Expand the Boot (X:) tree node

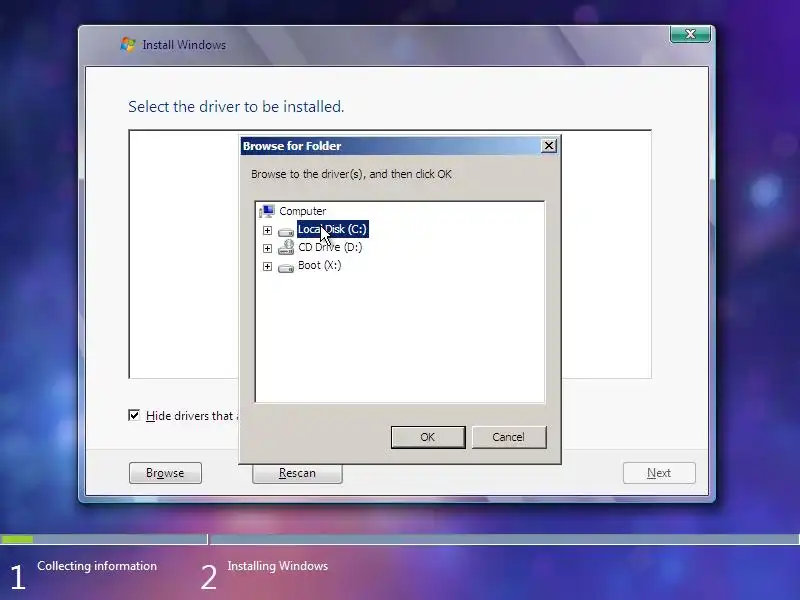pos(267,266)
